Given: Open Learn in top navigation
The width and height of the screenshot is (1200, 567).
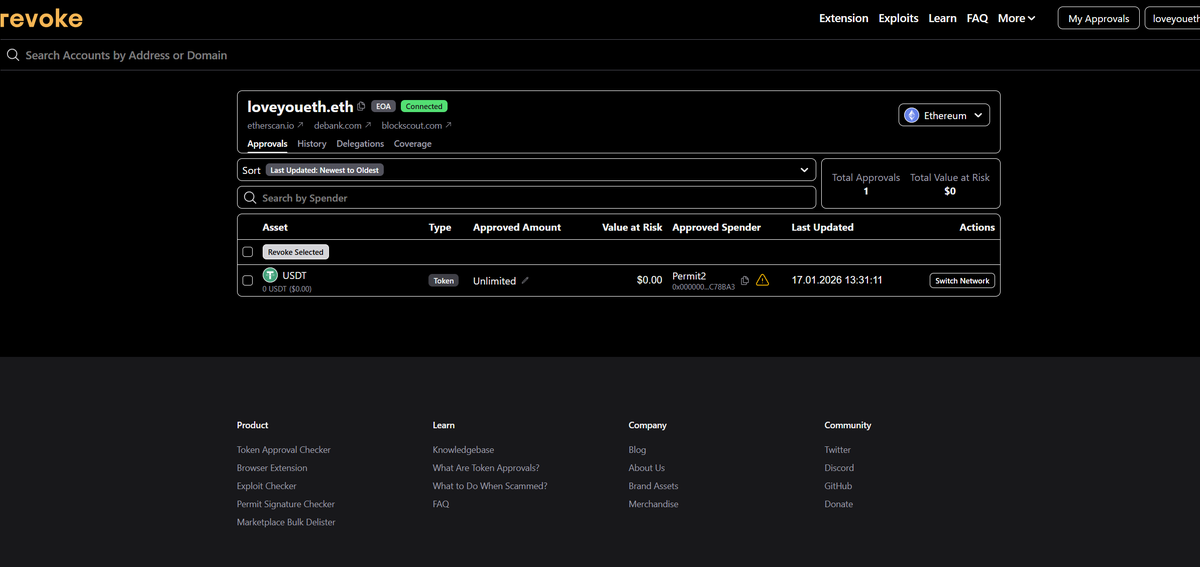Looking at the screenshot, I should click(x=942, y=18).
